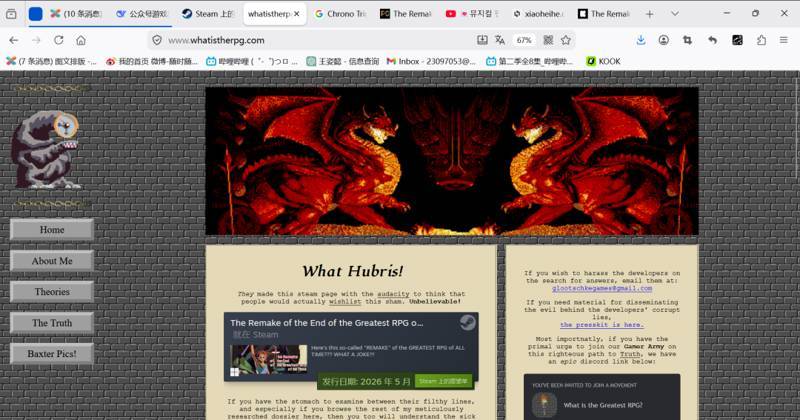Open the dark square extension icon
The height and width of the screenshot is (420, 800).
click(737, 40)
